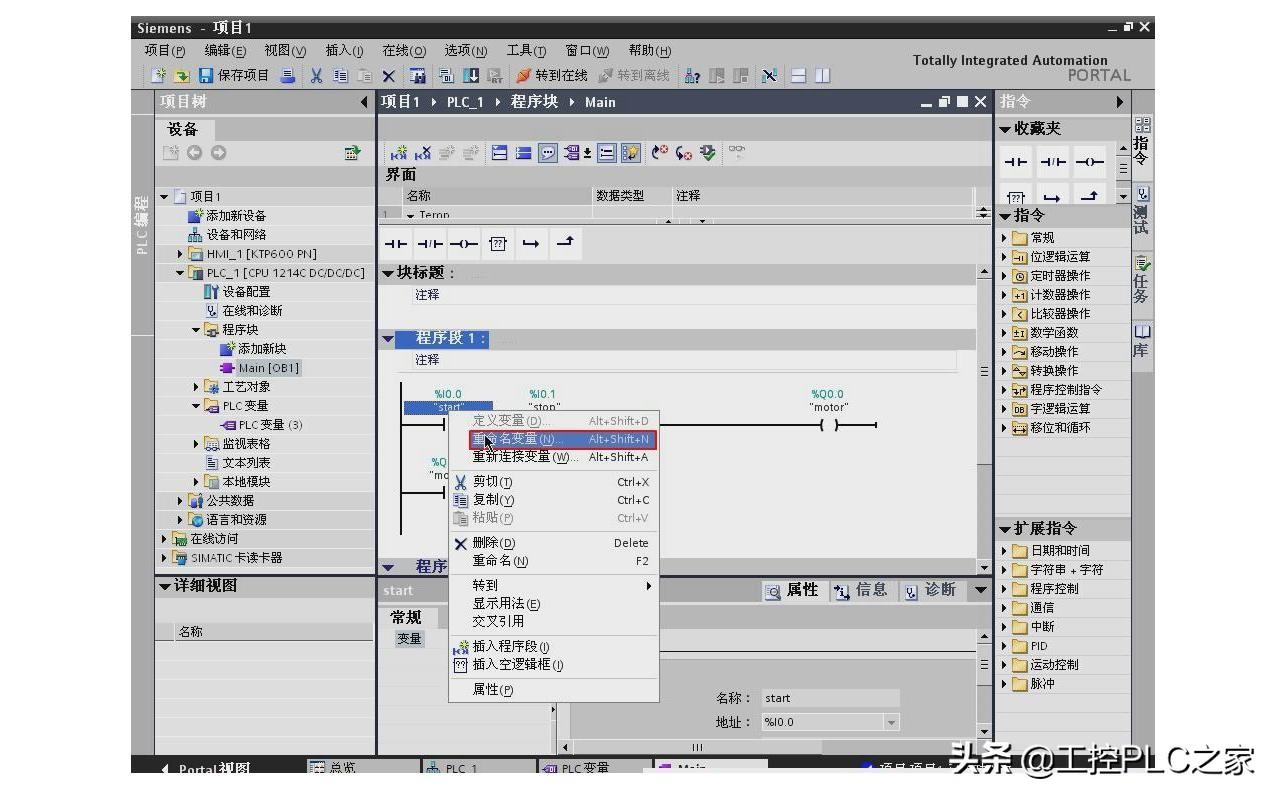
Task: Choose 属性(P) in the context menu
Action: [554, 690]
